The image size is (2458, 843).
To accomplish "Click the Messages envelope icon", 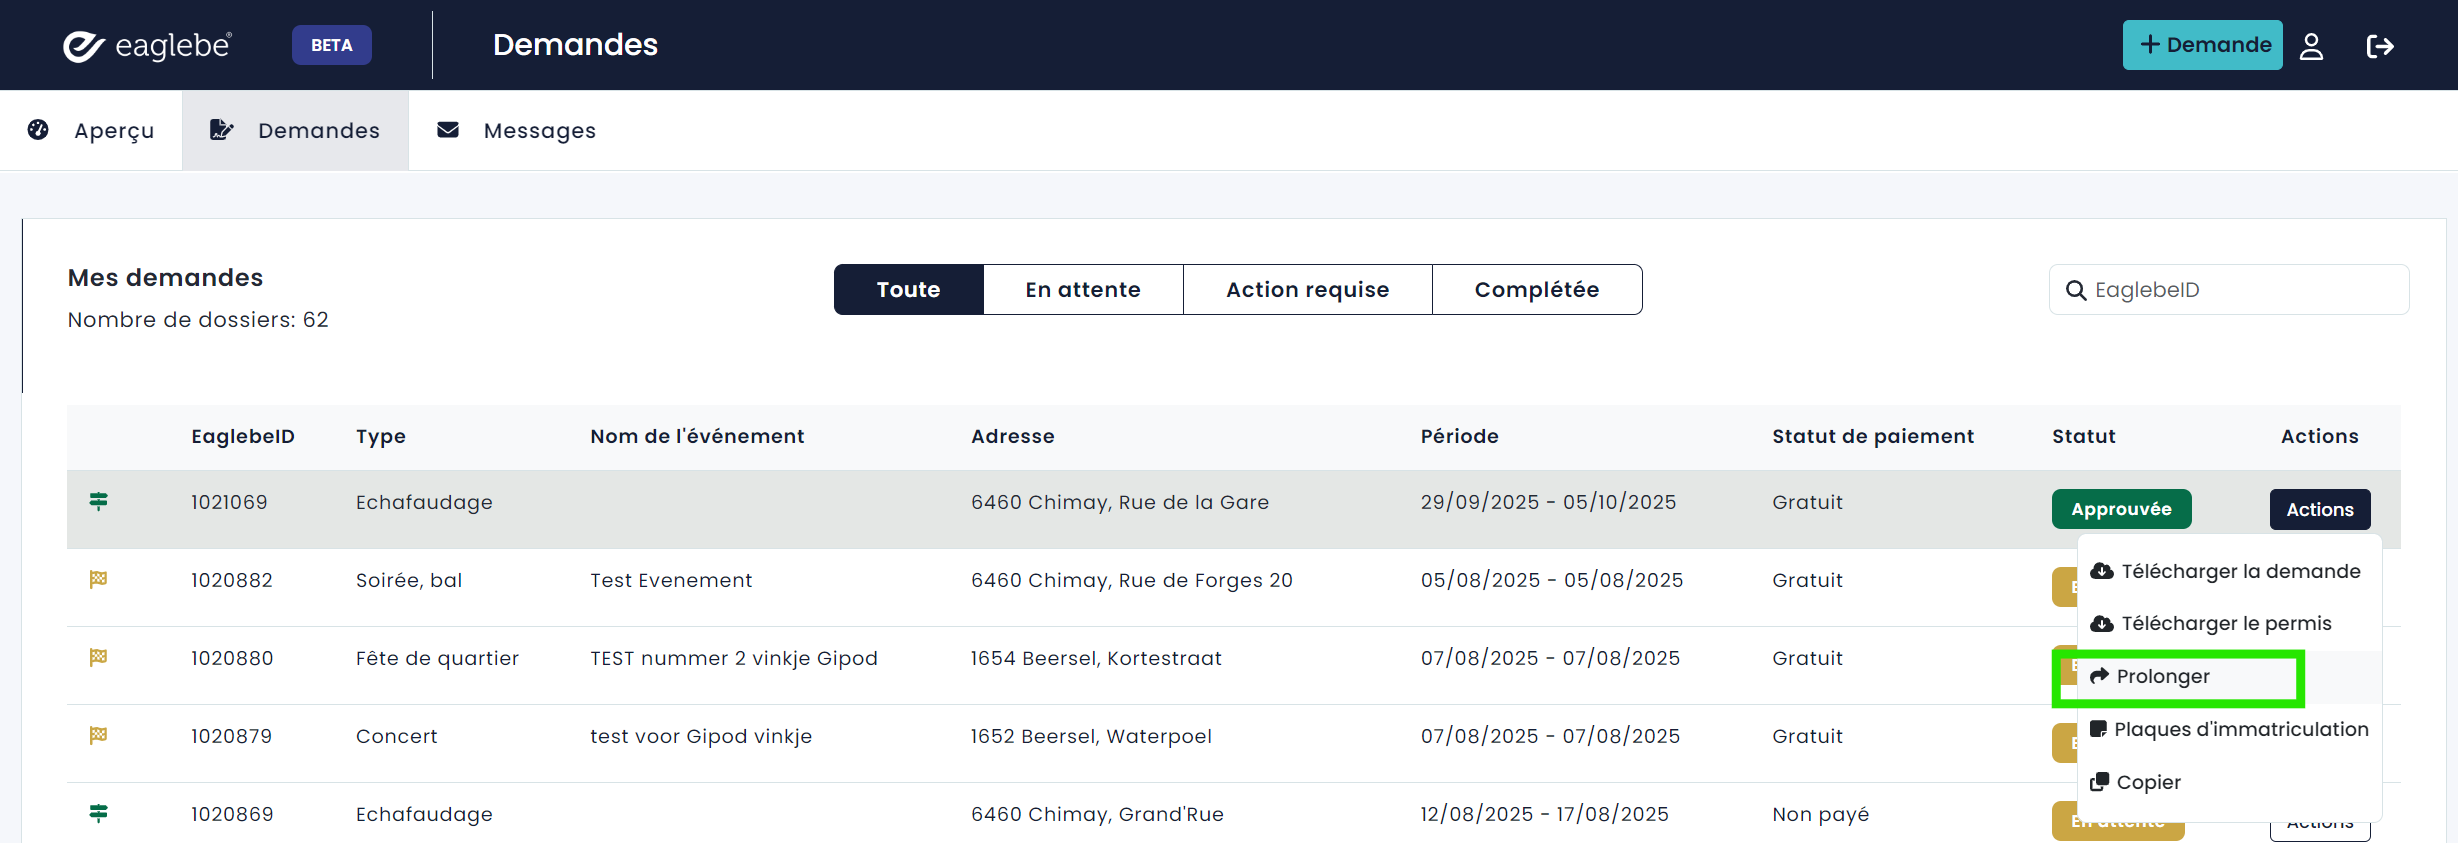I will [x=448, y=129].
